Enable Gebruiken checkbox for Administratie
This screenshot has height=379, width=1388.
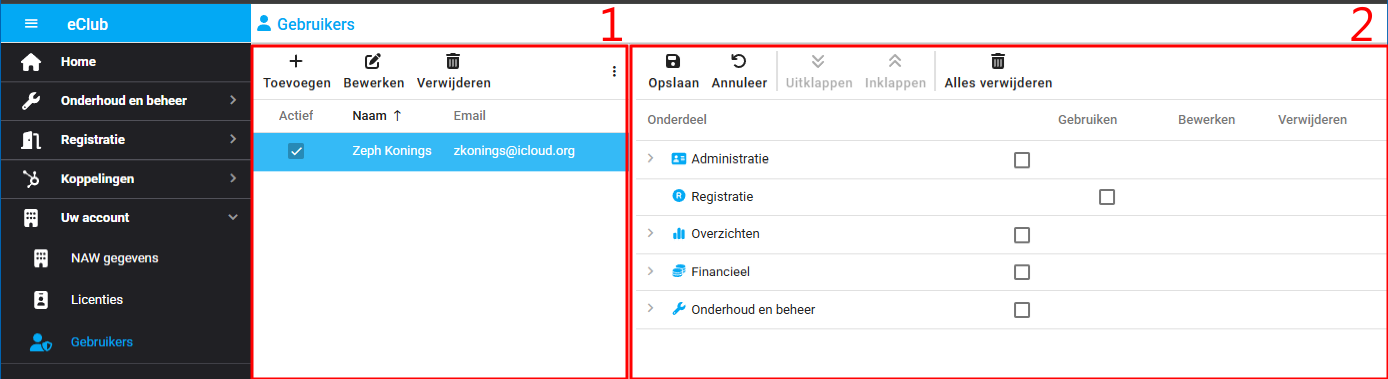coord(1021,160)
